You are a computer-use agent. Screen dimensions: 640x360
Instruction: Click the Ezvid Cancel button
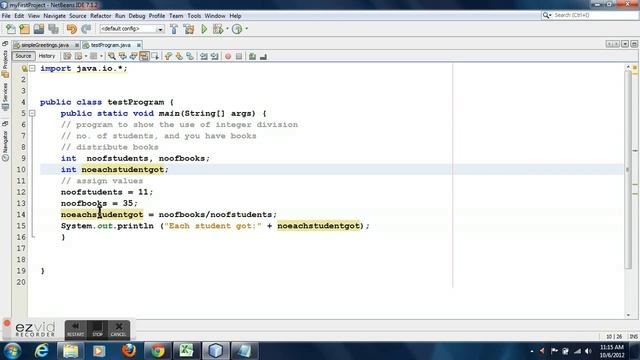(x=119, y=329)
